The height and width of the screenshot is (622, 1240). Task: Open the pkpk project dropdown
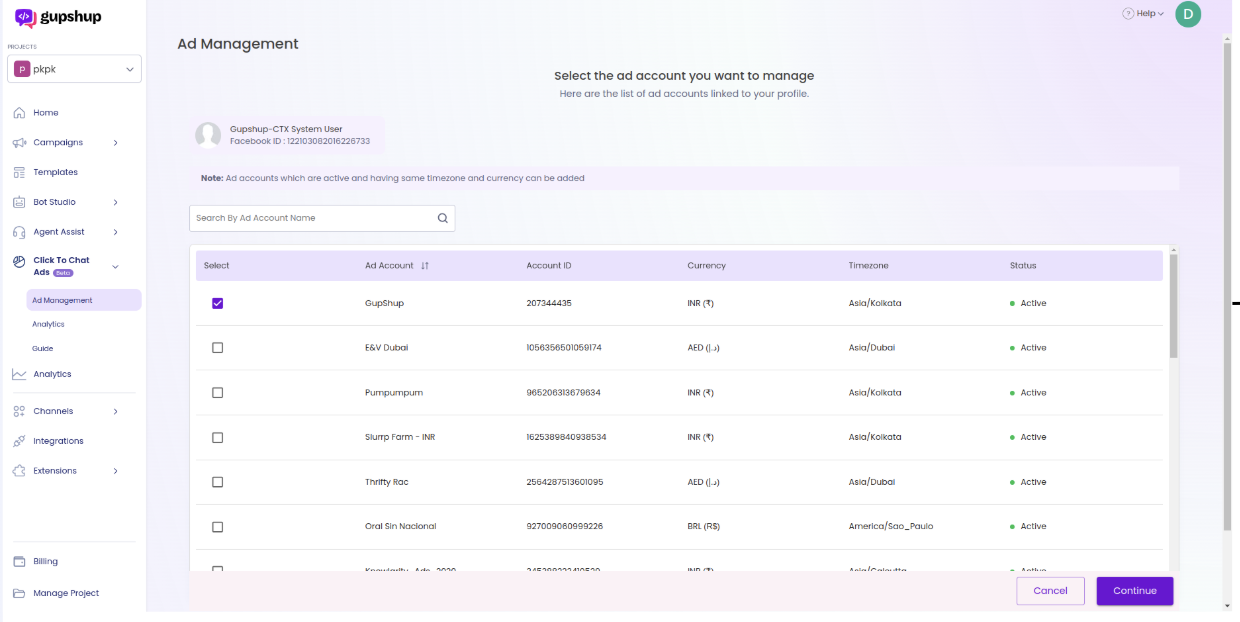pyautogui.click(x=74, y=69)
